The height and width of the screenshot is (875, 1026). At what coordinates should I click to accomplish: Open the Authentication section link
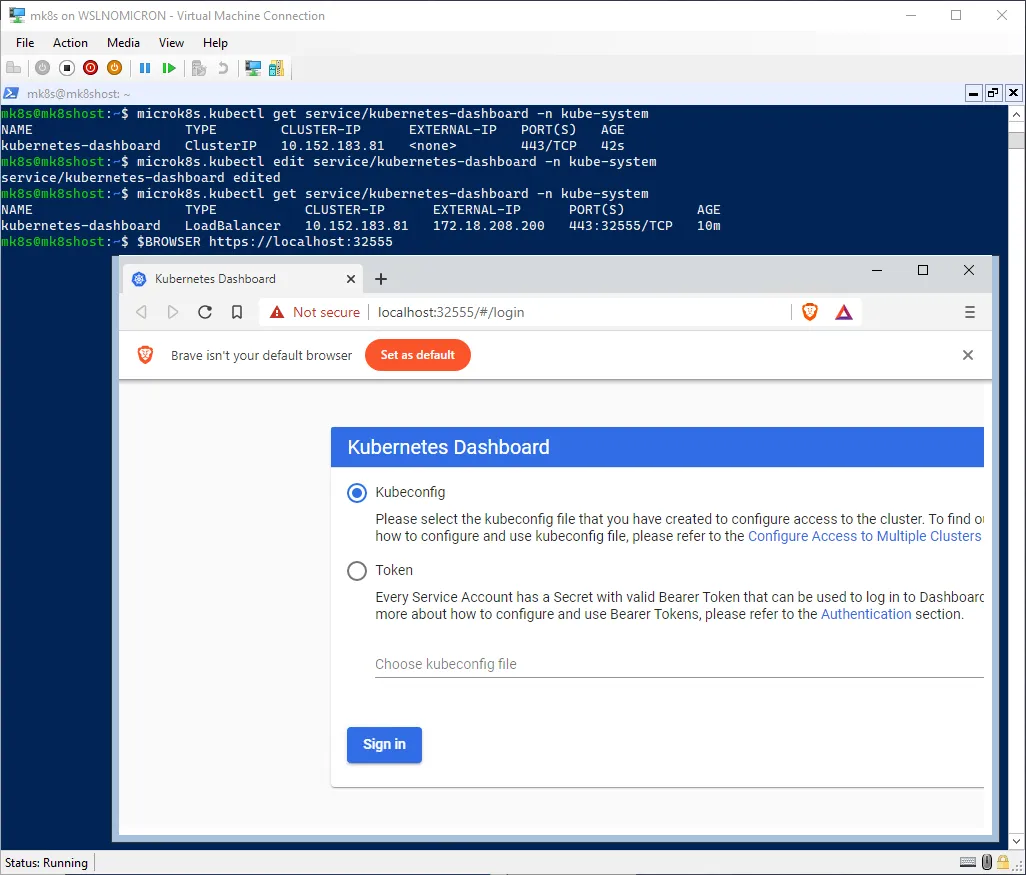(x=866, y=614)
